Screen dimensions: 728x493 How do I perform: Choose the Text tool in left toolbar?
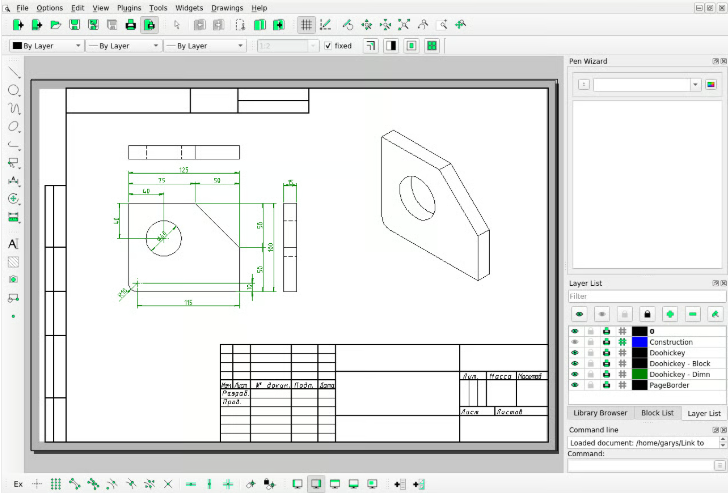[x=14, y=244]
